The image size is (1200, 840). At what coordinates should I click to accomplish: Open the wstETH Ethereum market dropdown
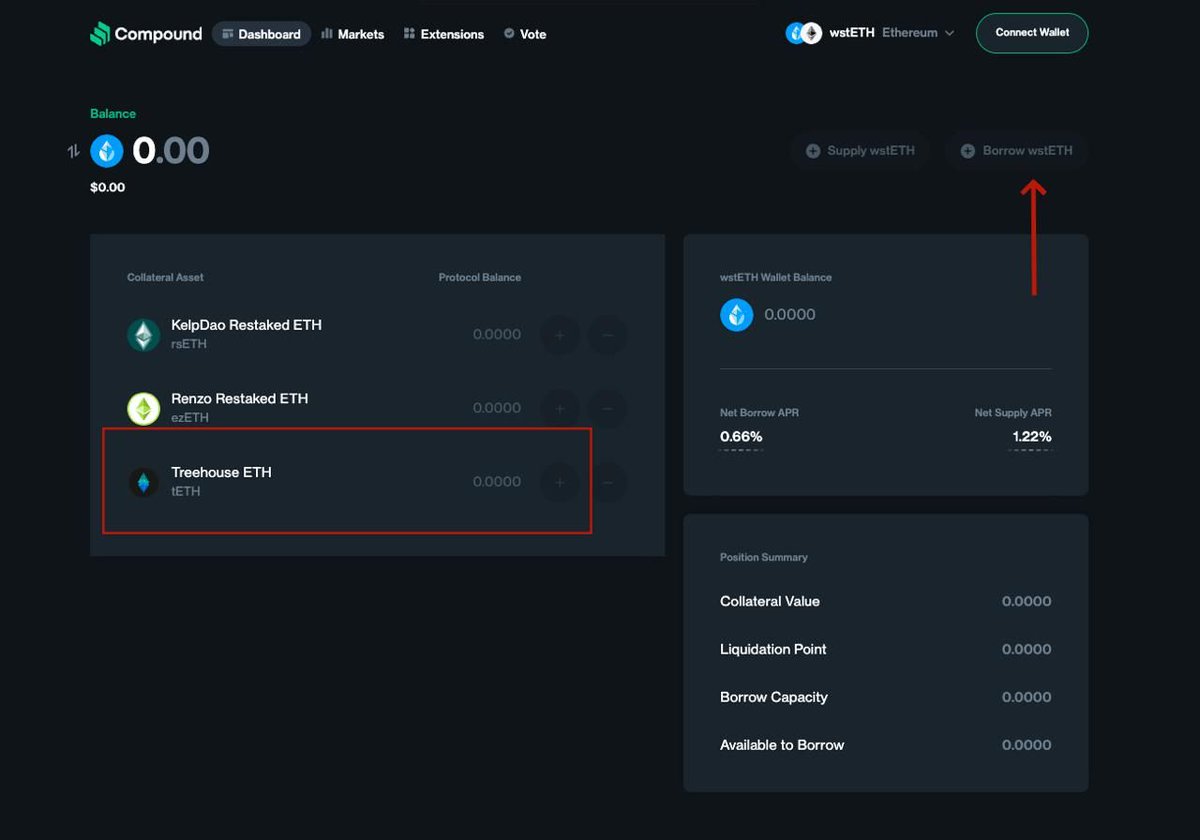[870, 33]
